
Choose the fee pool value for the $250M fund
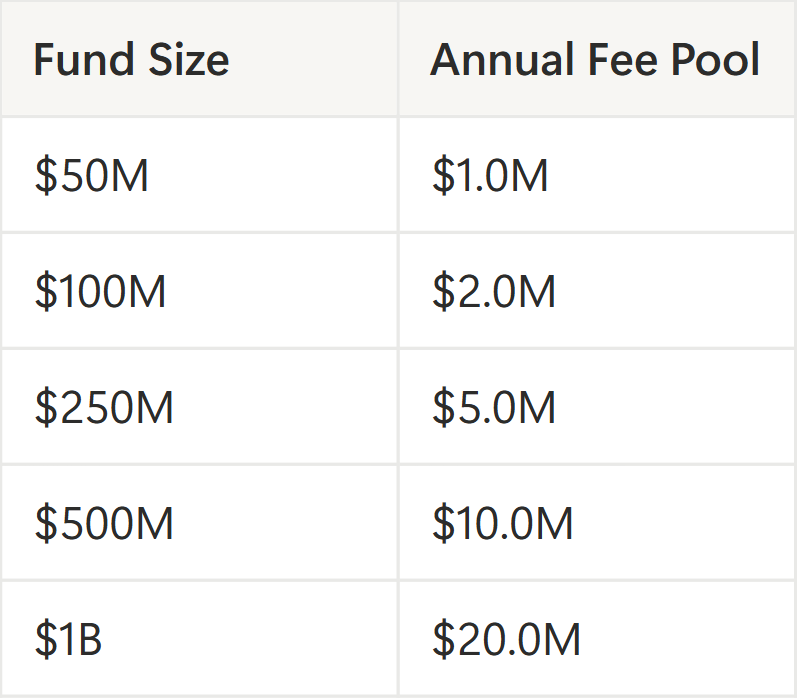tap(493, 409)
